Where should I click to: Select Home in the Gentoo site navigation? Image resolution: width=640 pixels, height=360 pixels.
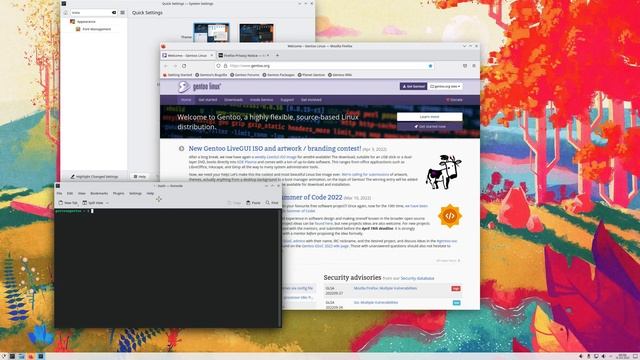click(186, 100)
